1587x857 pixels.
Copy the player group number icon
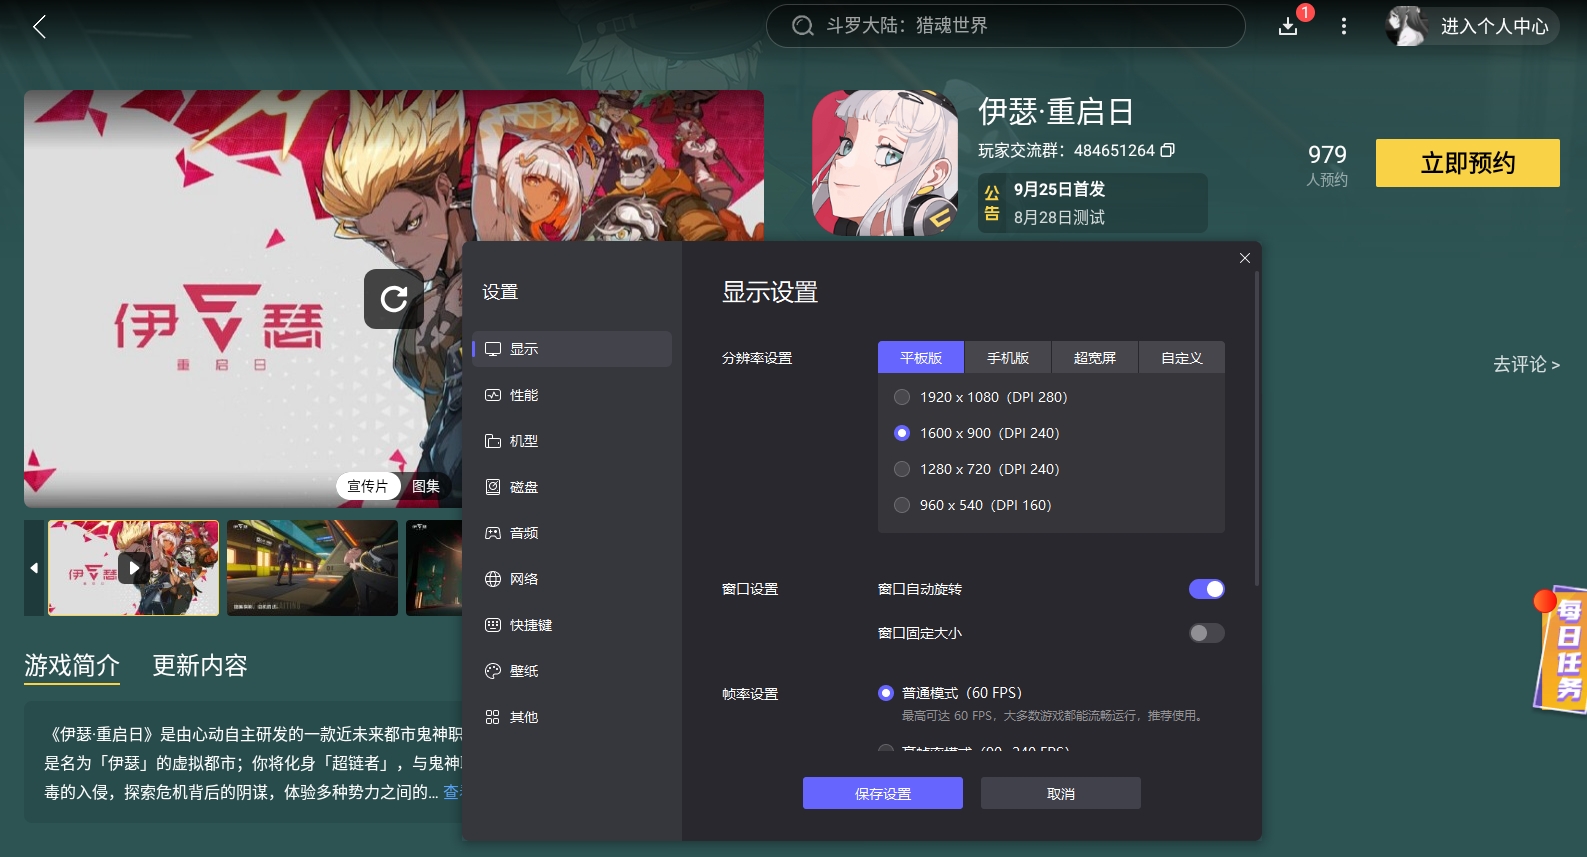click(1167, 150)
